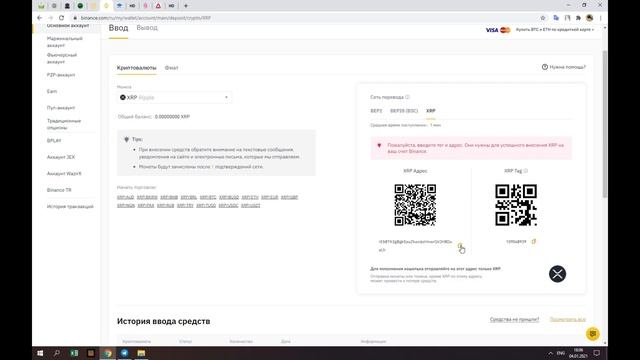
Task: Click the info icon next to Сеть перевода
Action: (x=407, y=97)
